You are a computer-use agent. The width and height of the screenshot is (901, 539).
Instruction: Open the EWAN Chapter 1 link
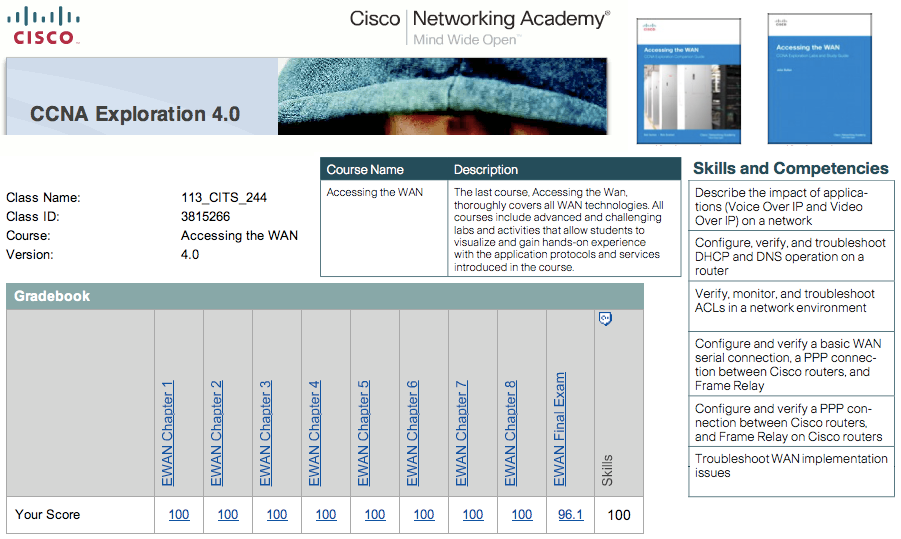167,433
